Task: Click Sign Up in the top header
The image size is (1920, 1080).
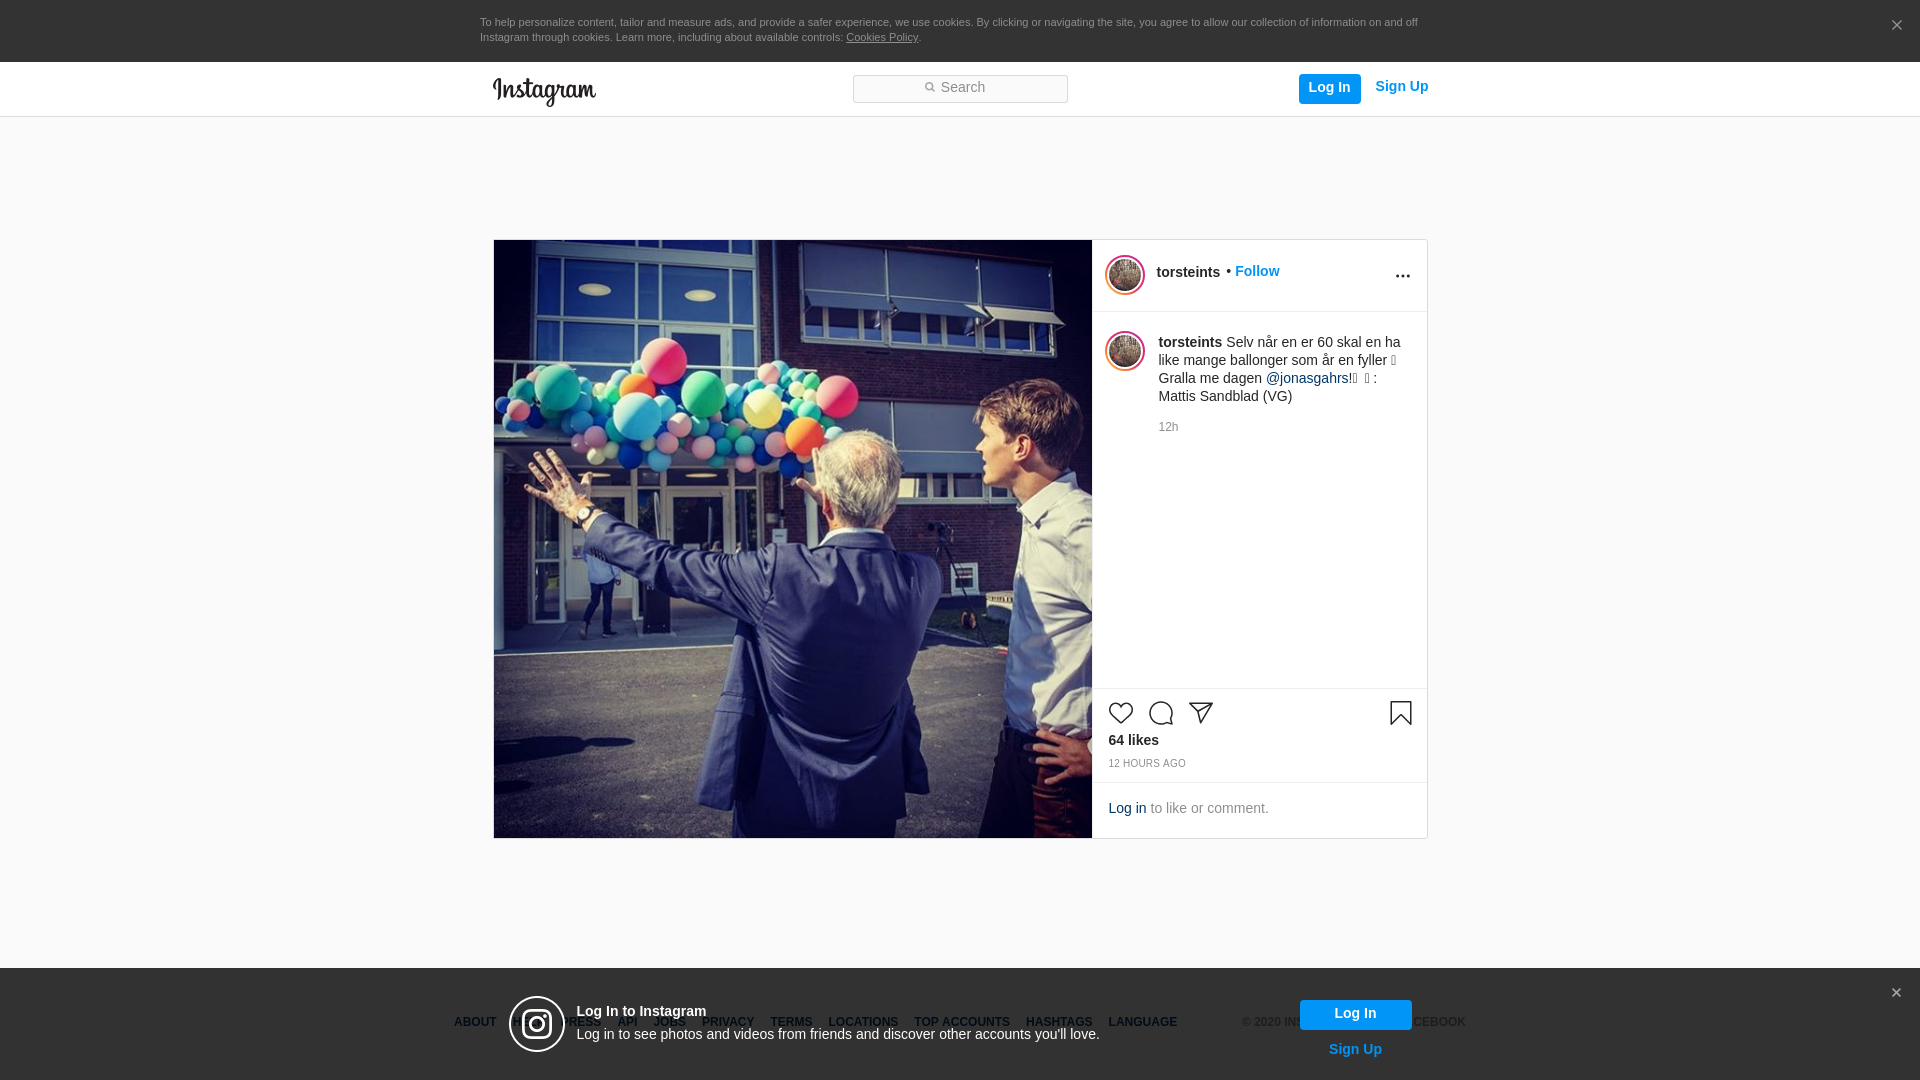Action: (x=1401, y=87)
